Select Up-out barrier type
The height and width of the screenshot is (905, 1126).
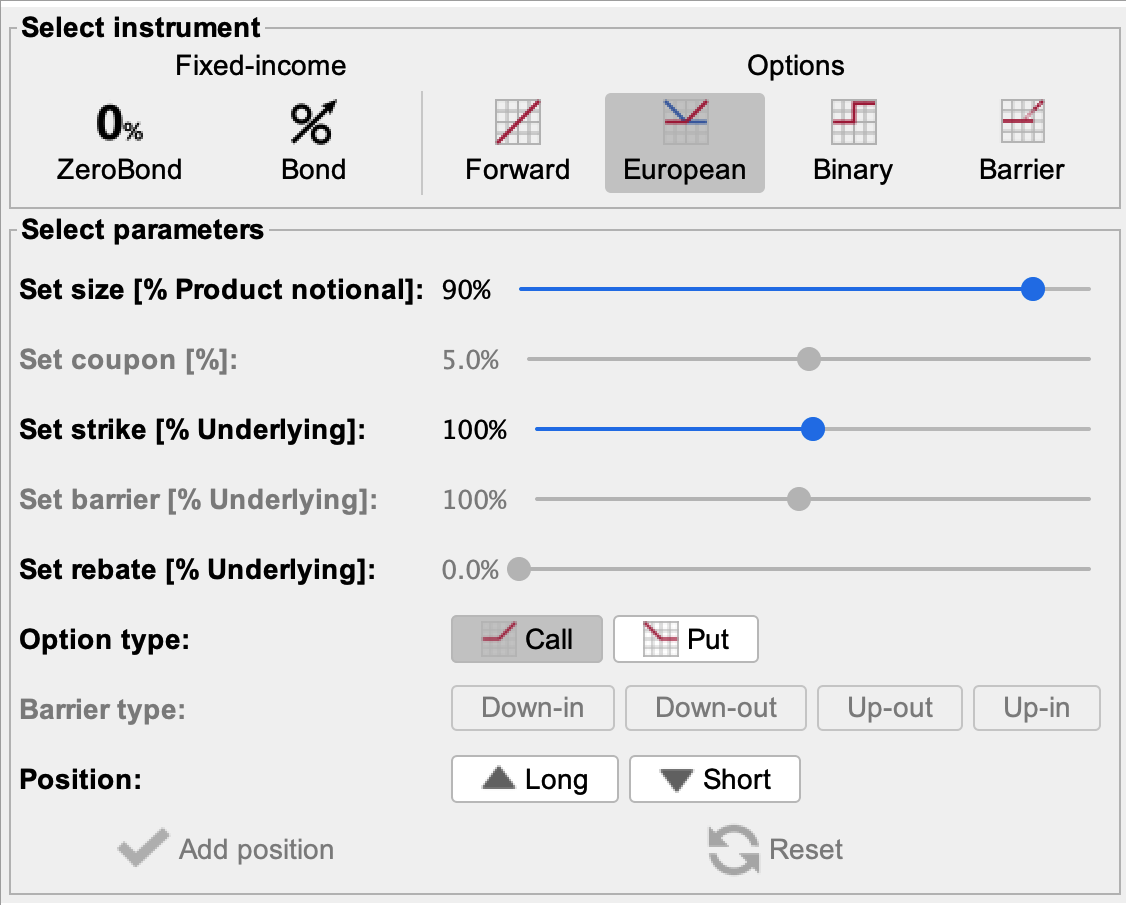890,708
